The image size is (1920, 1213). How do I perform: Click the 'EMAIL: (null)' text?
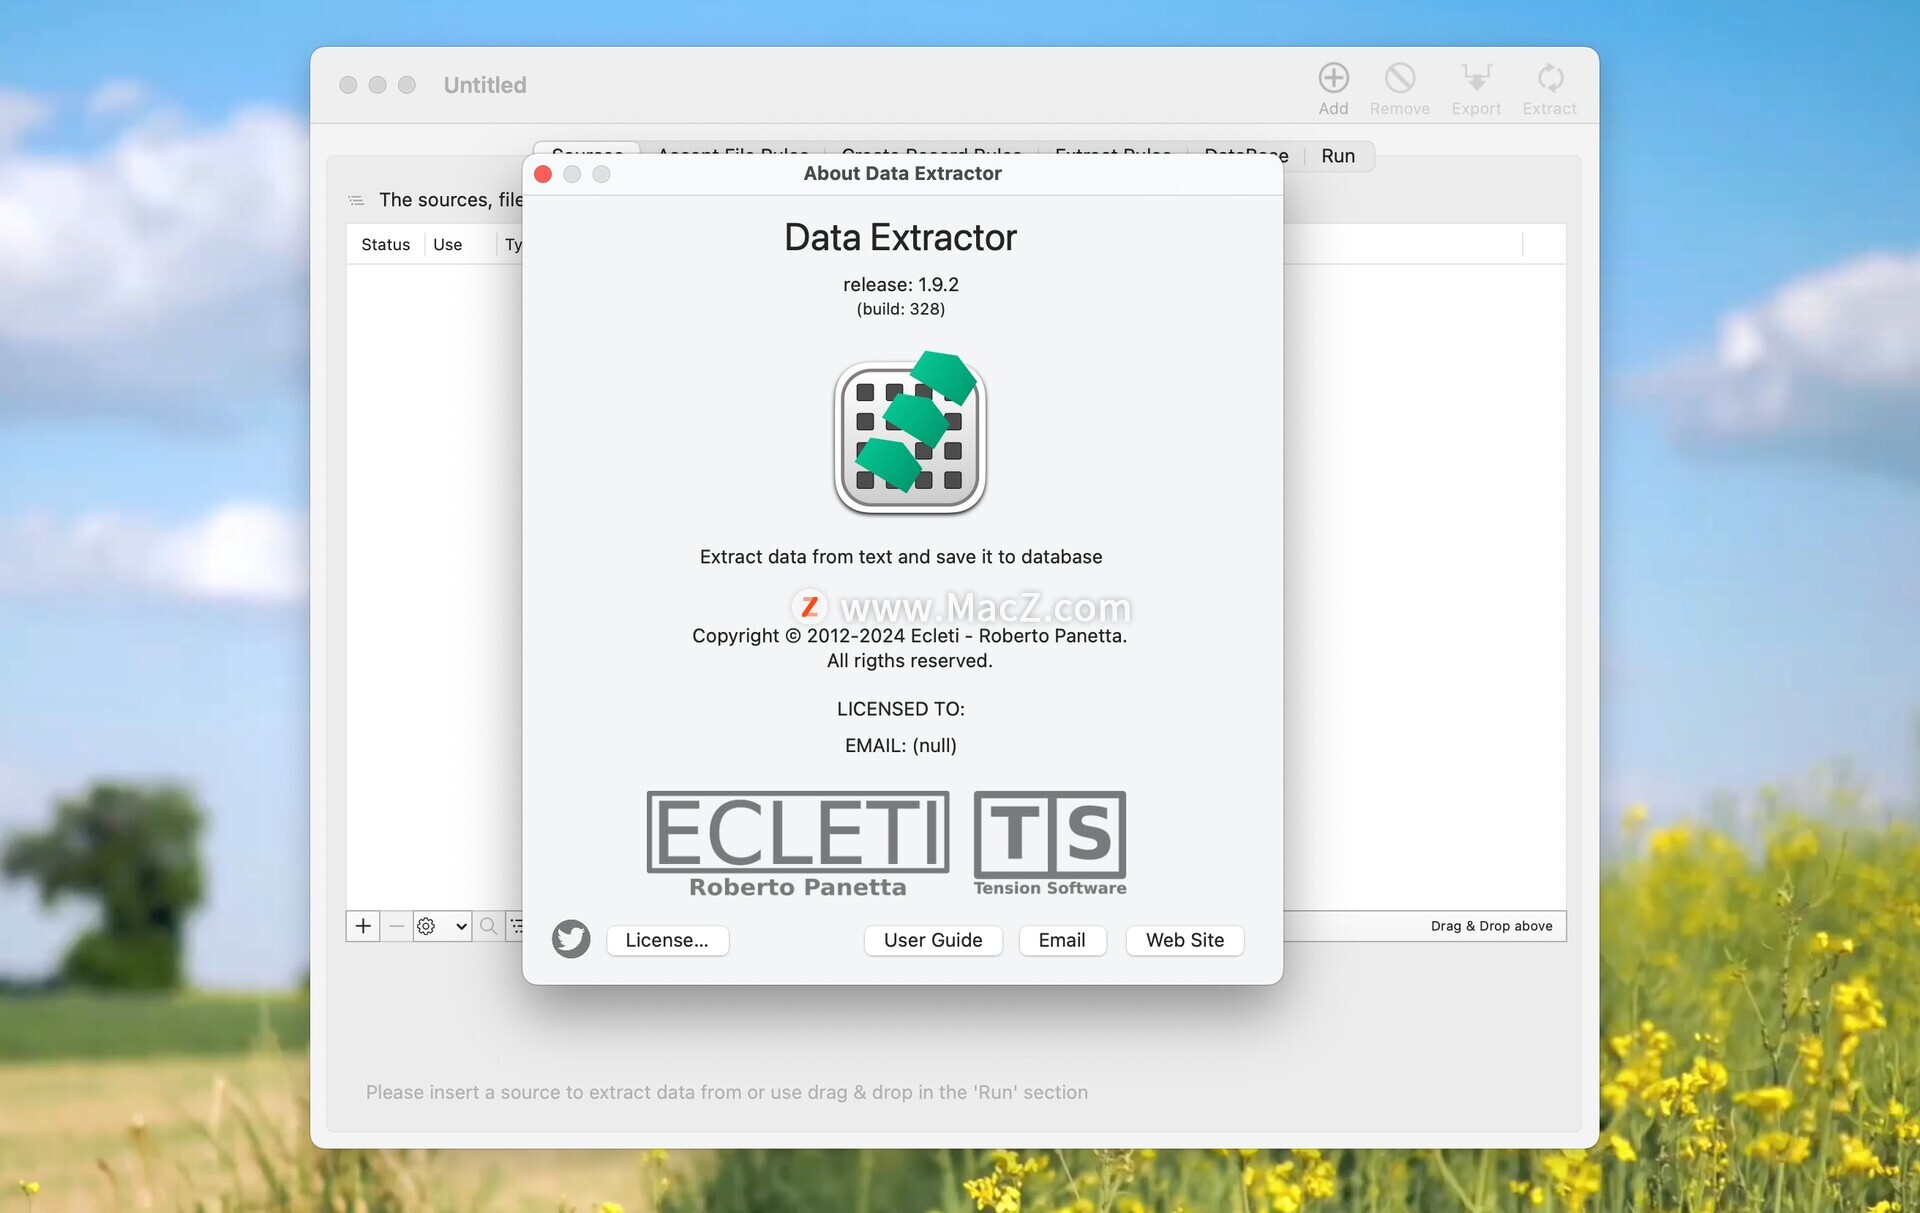pyautogui.click(x=900, y=745)
